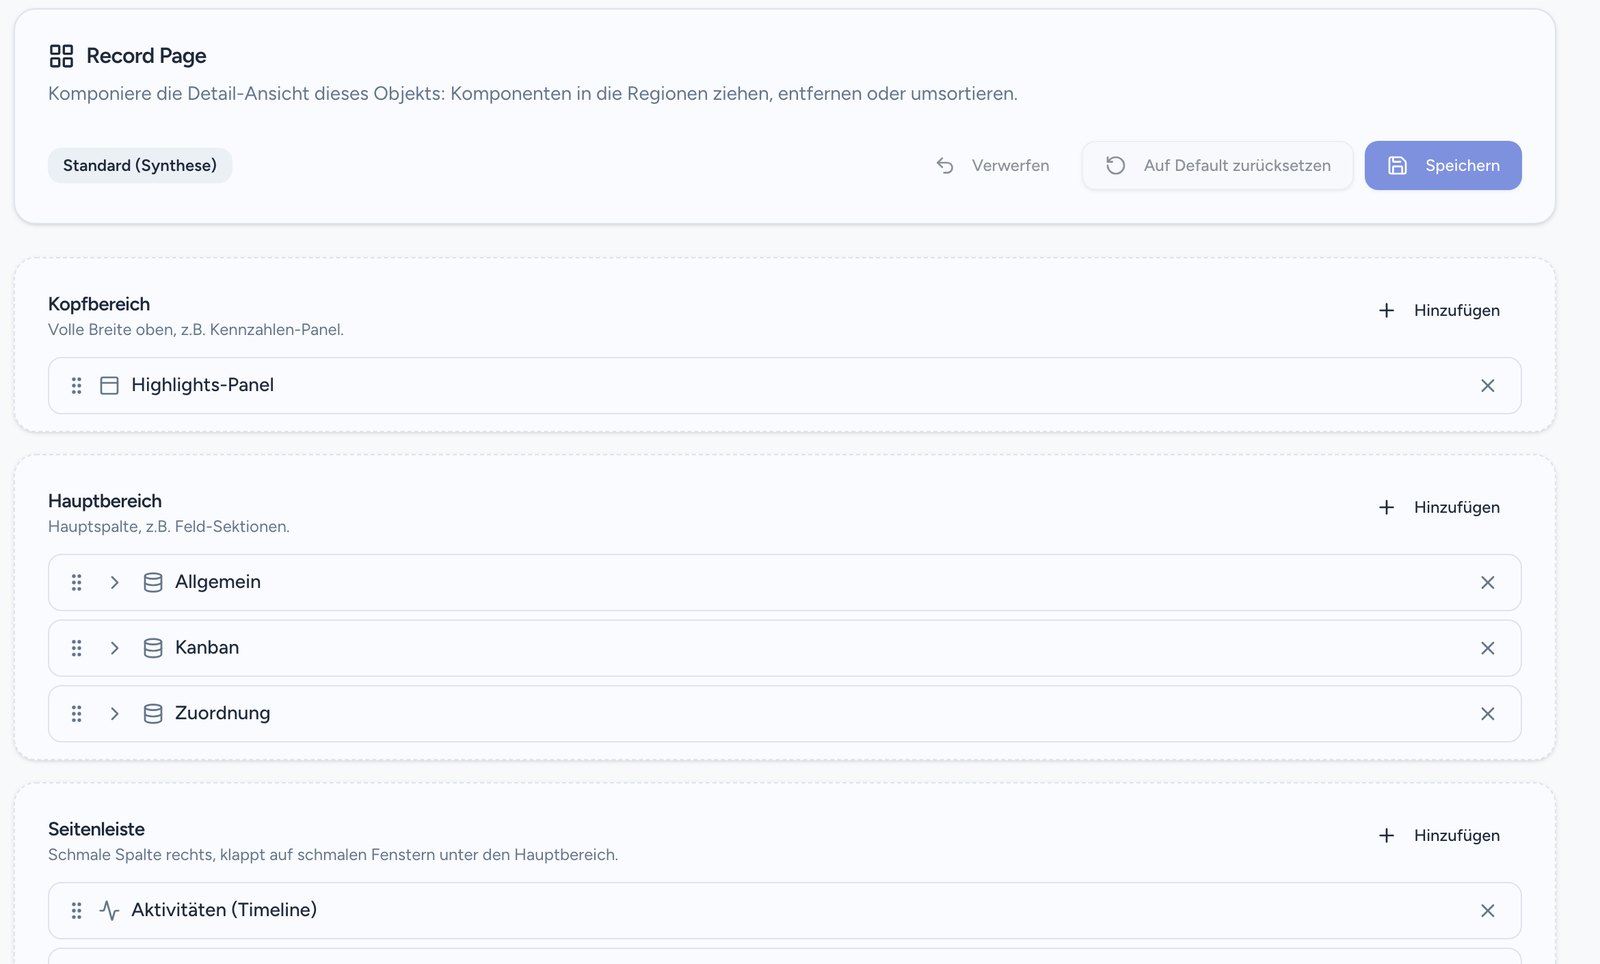Image resolution: width=1600 pixels, height=964 pixels.
Task: Expand the Allgemein section chevron
Action: pyautogui.click(x=114, y=583)
